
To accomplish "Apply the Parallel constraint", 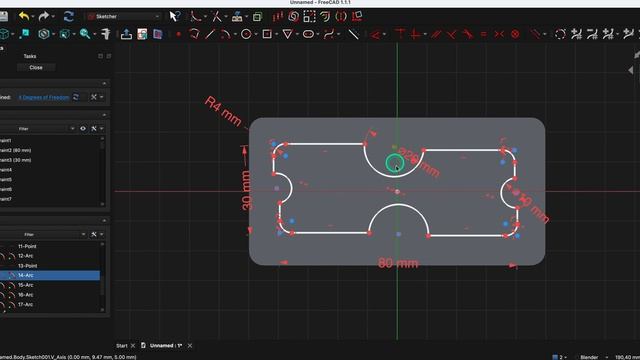I will coord(436,34).
